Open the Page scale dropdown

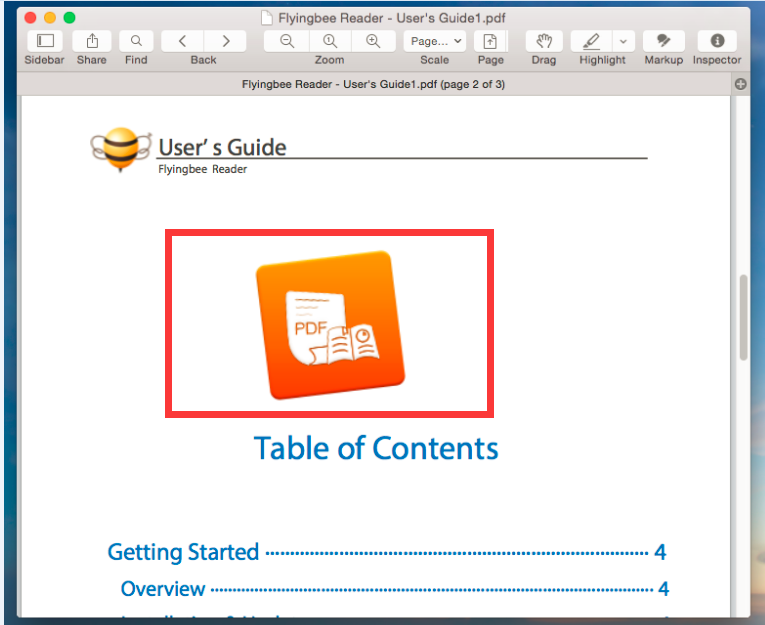tap(435, 41)
